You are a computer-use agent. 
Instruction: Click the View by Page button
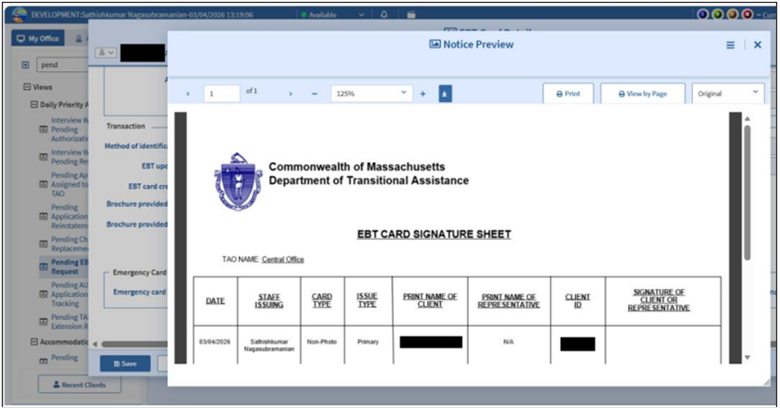coord(642,94)
